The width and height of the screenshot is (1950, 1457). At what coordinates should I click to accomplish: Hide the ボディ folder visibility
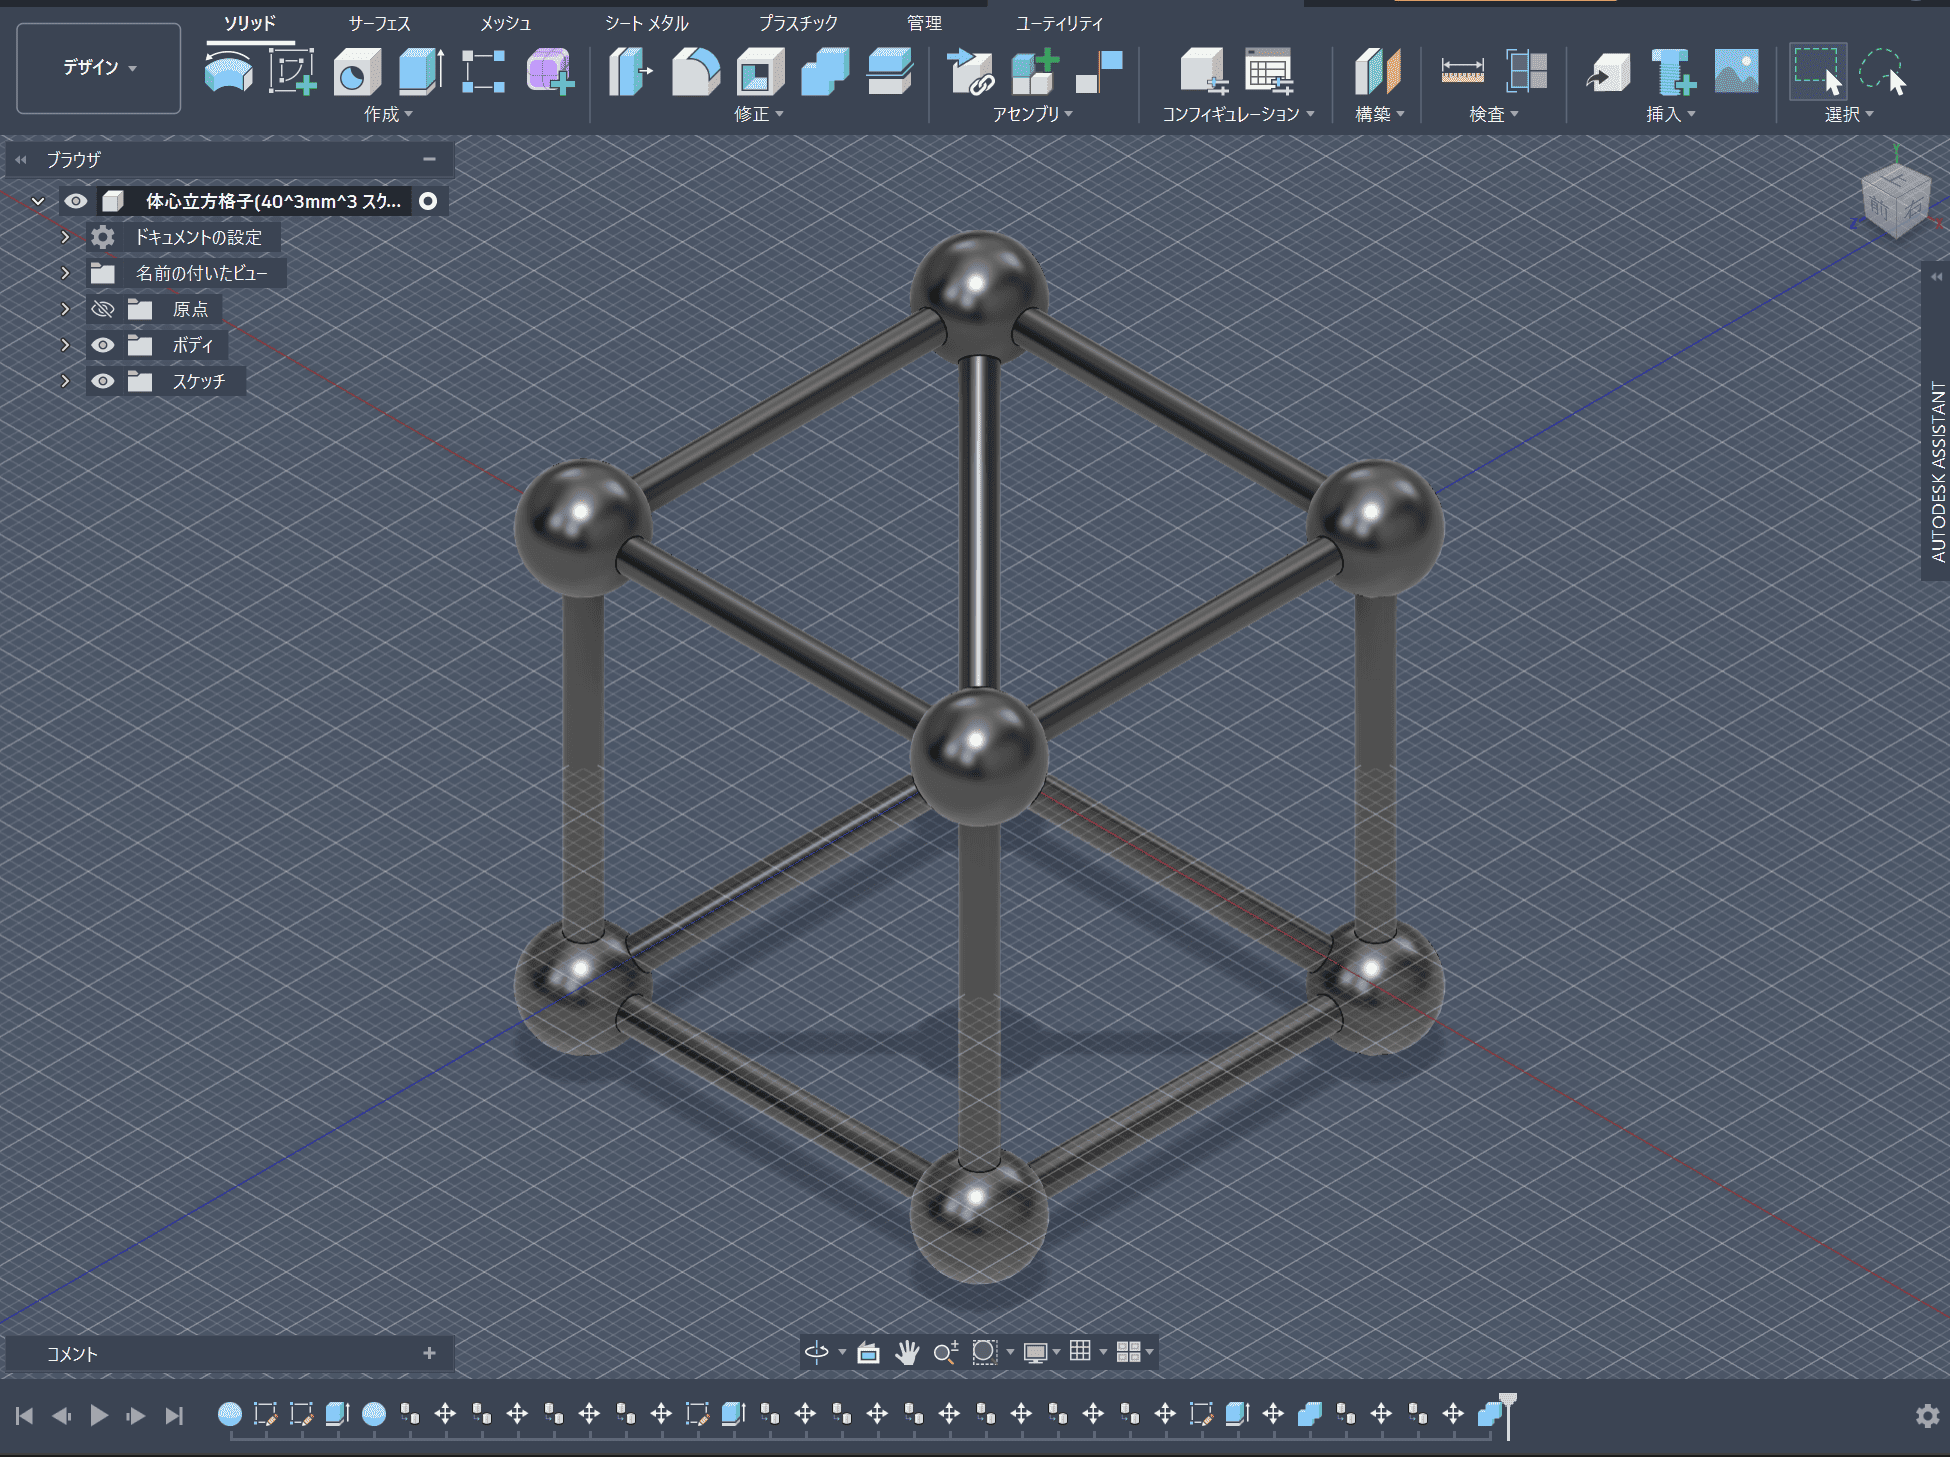(103, 345)
